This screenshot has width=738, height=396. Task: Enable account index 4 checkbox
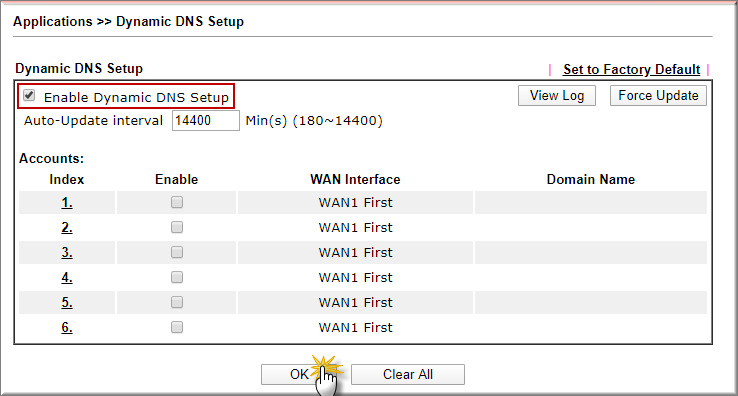click(x=177, y=277)
